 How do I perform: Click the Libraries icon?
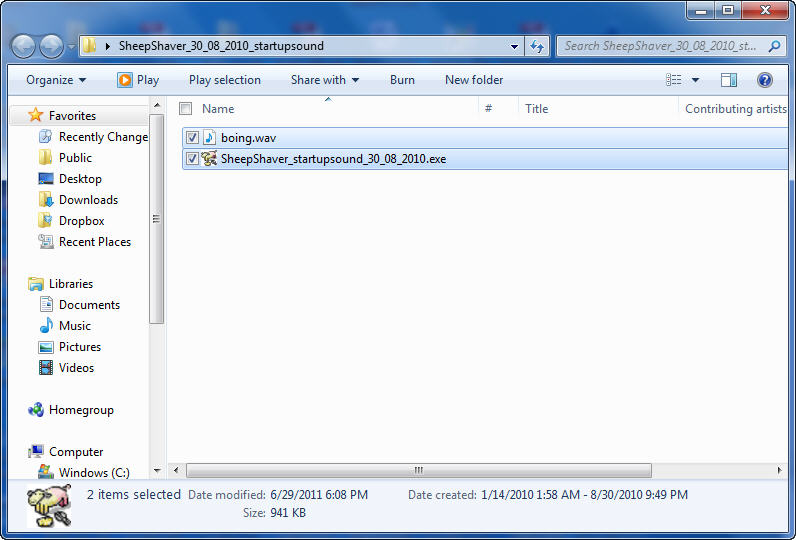tap(36, 284)
